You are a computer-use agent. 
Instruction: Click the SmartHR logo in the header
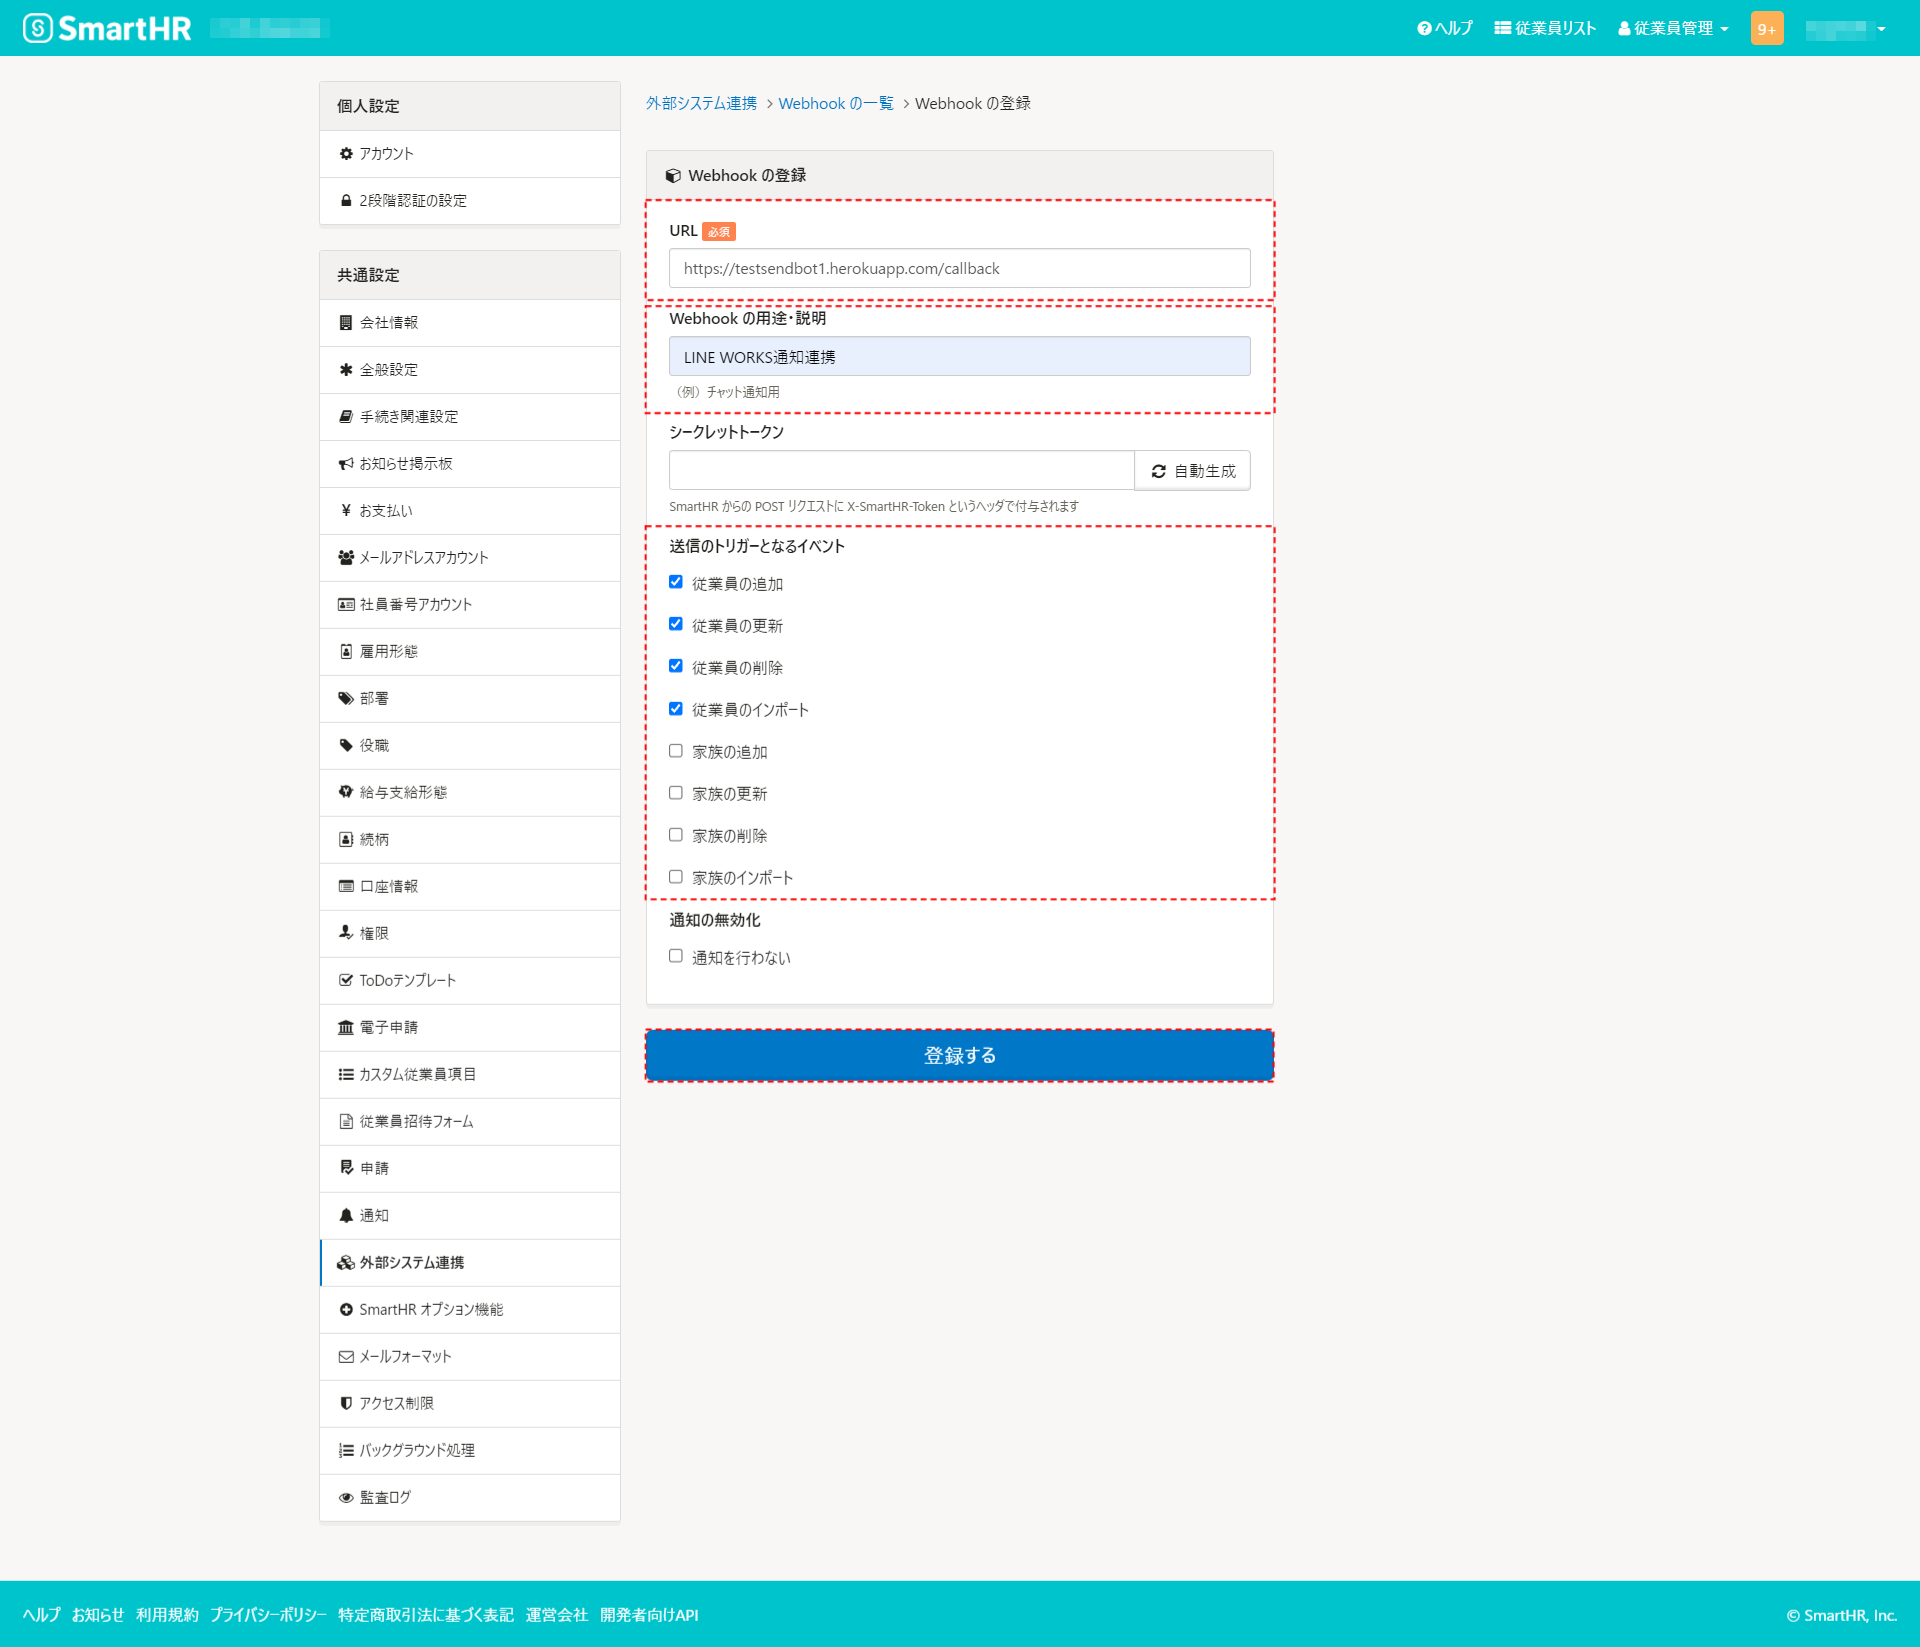pyautogui.click(x=105, y=27)
